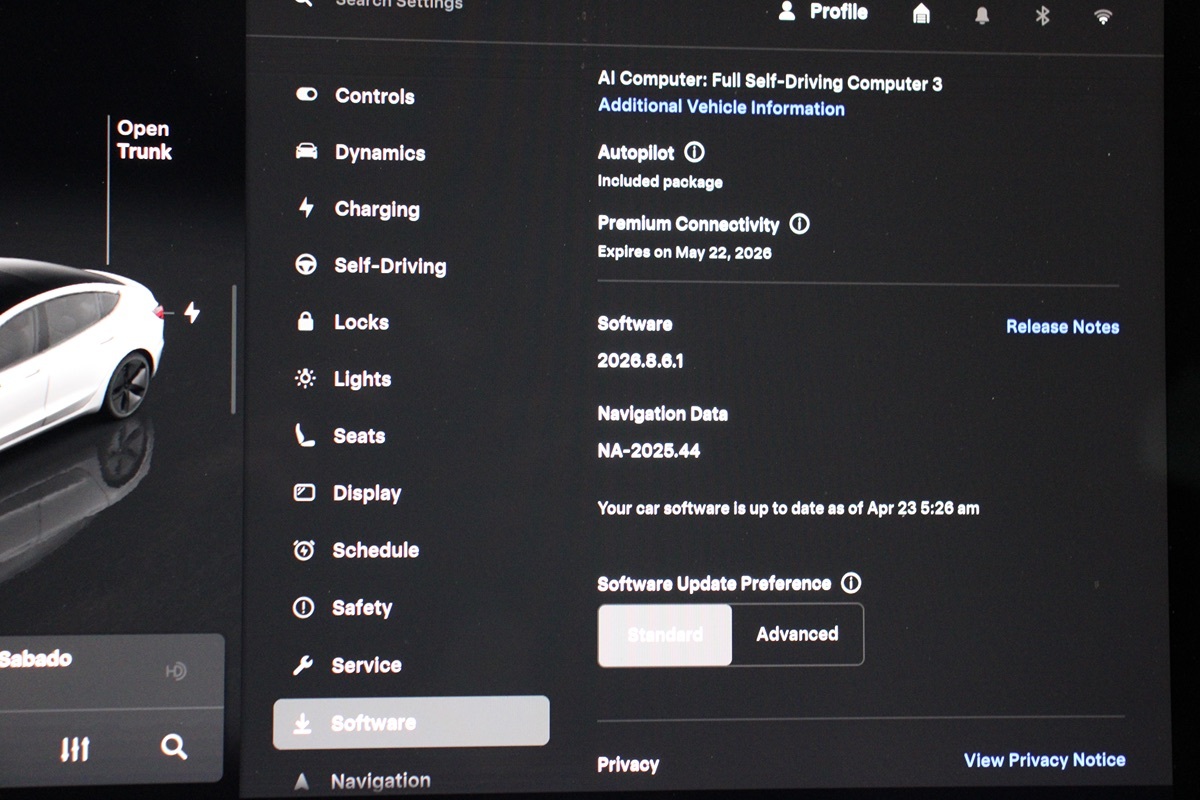Tap the AI Computer Full Self-Driving Computer 3 line
Image resolution: width=1200 pixels, height=800 pixels.
click(770, 83)
